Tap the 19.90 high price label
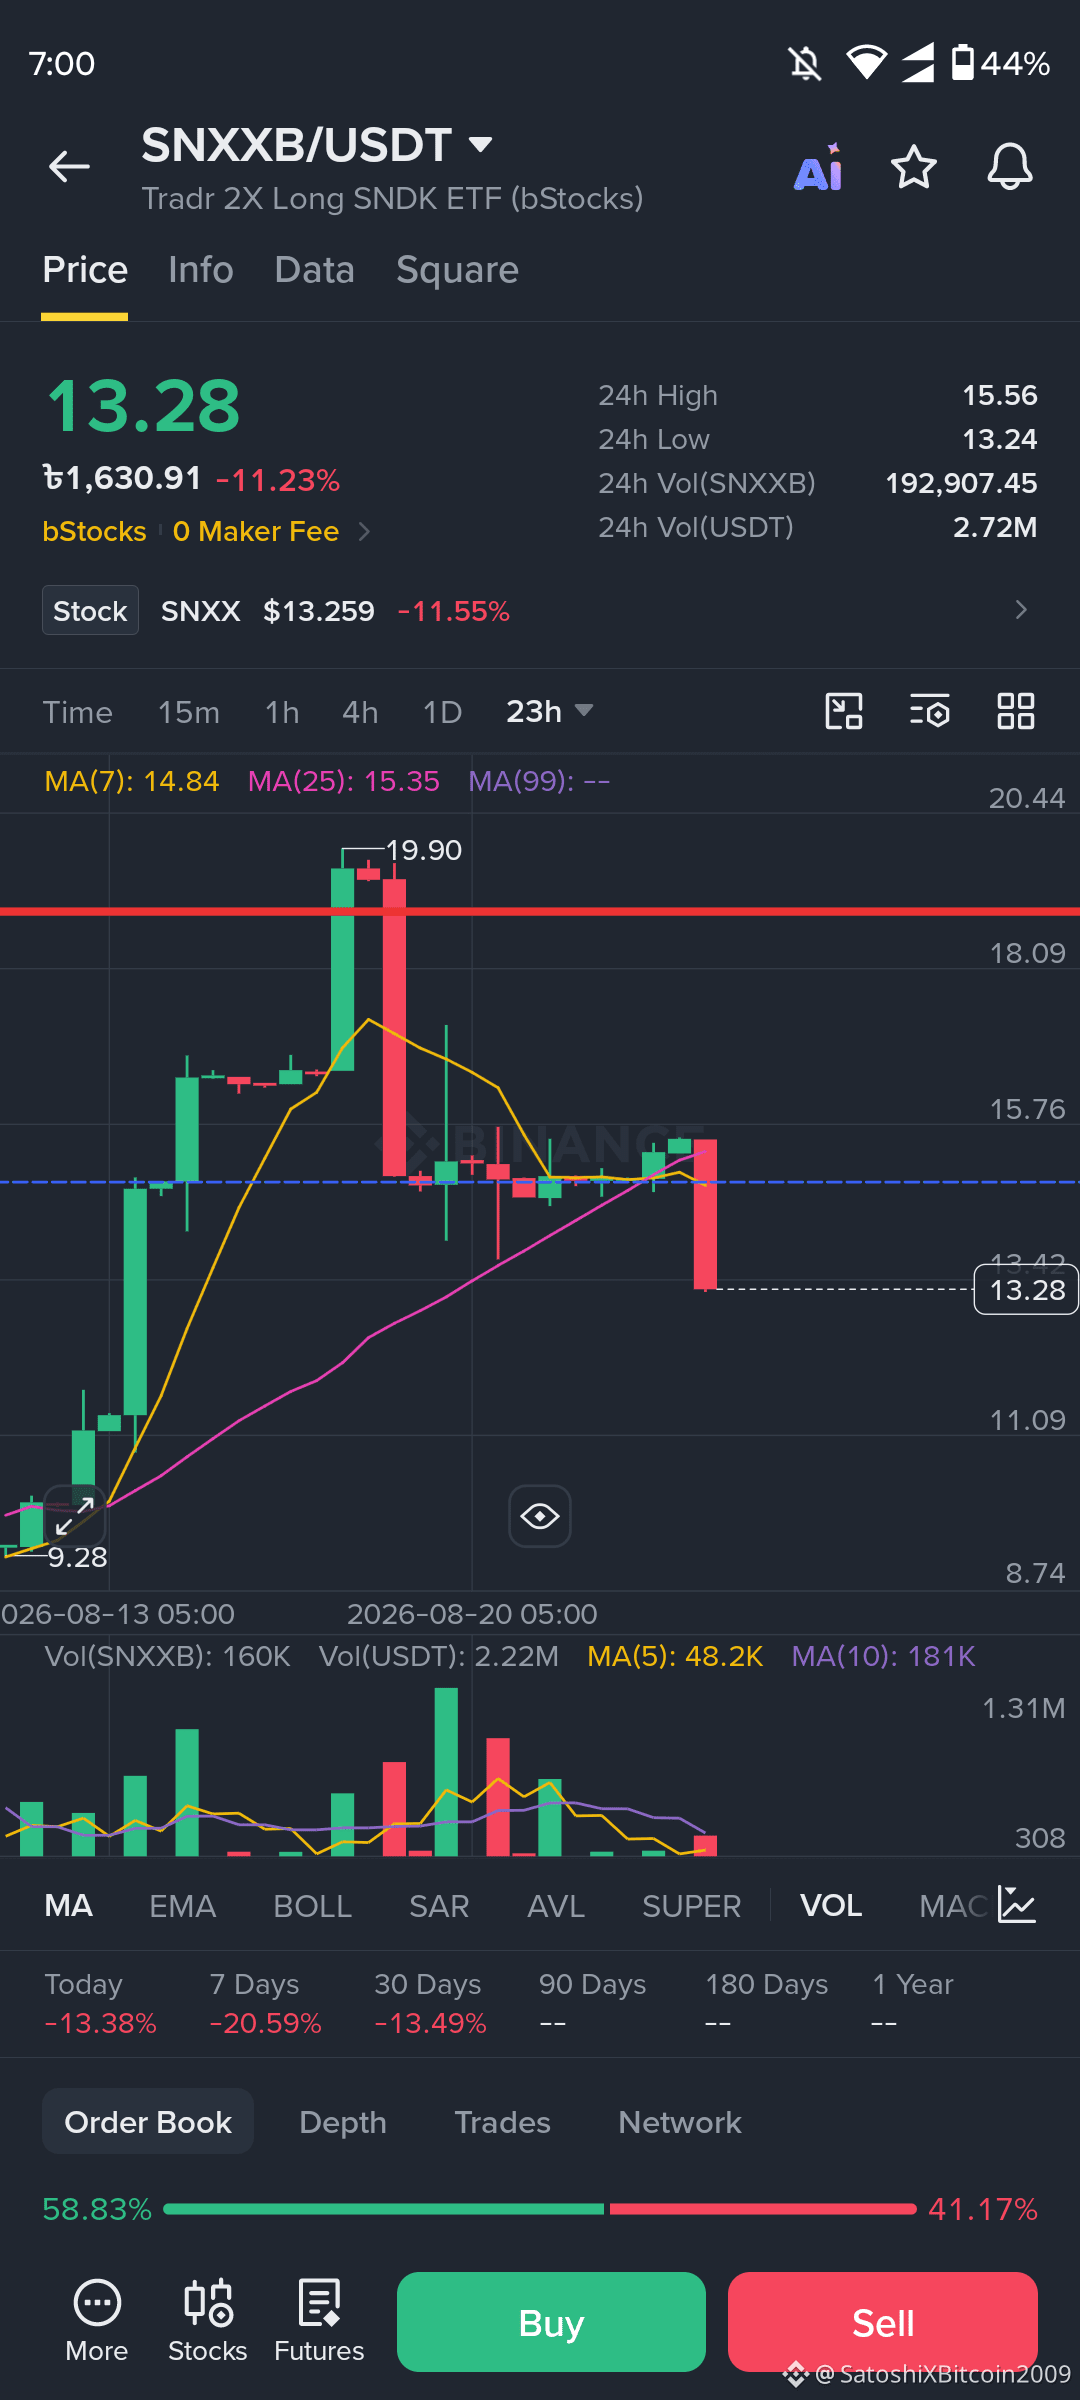This screenshot has width=1080, height=2400. [423, 850]
